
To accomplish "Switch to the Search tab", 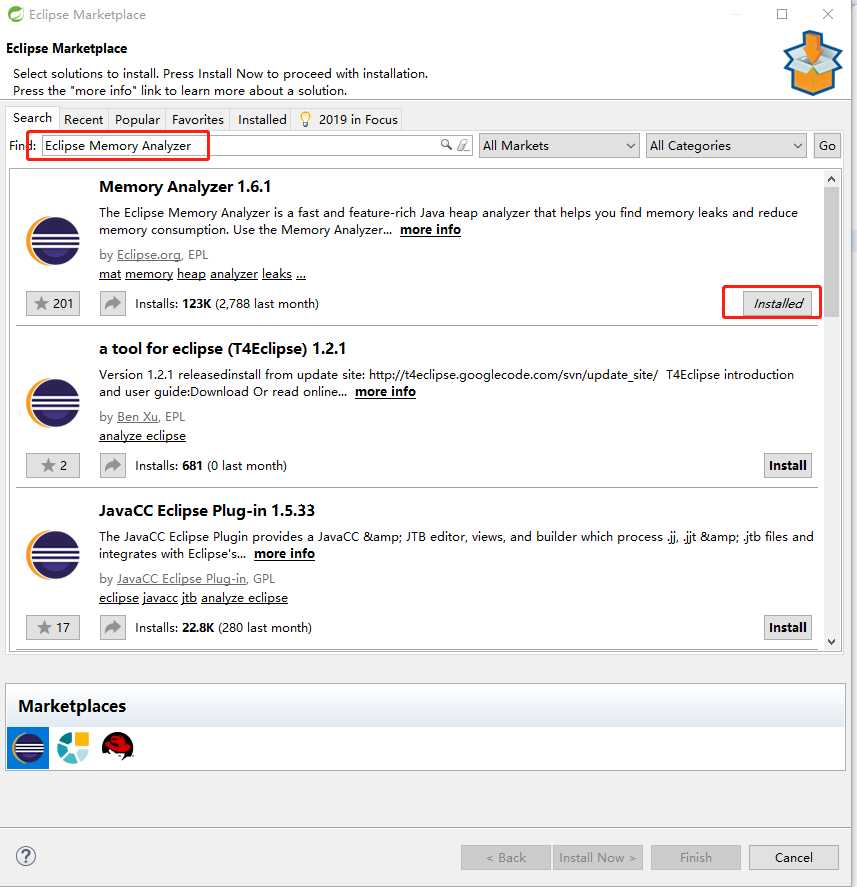I will (32, 118).
